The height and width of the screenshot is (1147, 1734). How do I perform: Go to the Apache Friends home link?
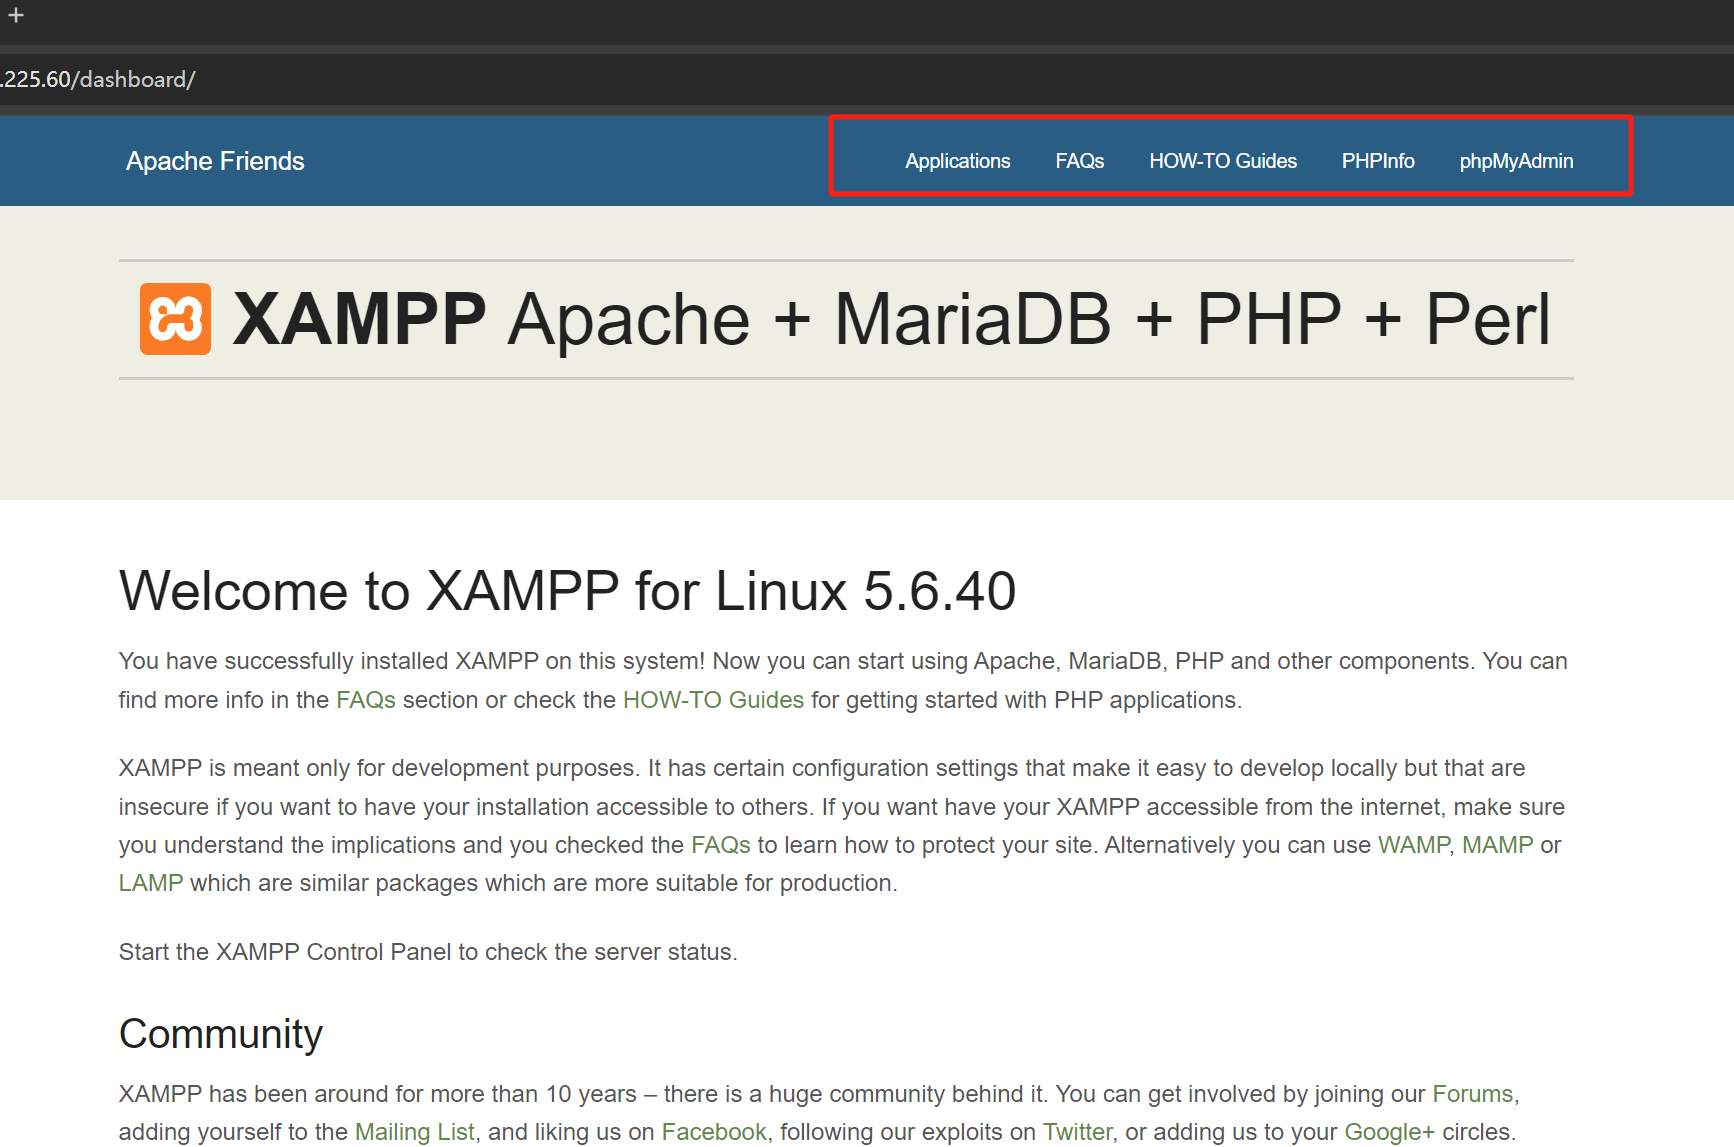click(x=215, y=161)
